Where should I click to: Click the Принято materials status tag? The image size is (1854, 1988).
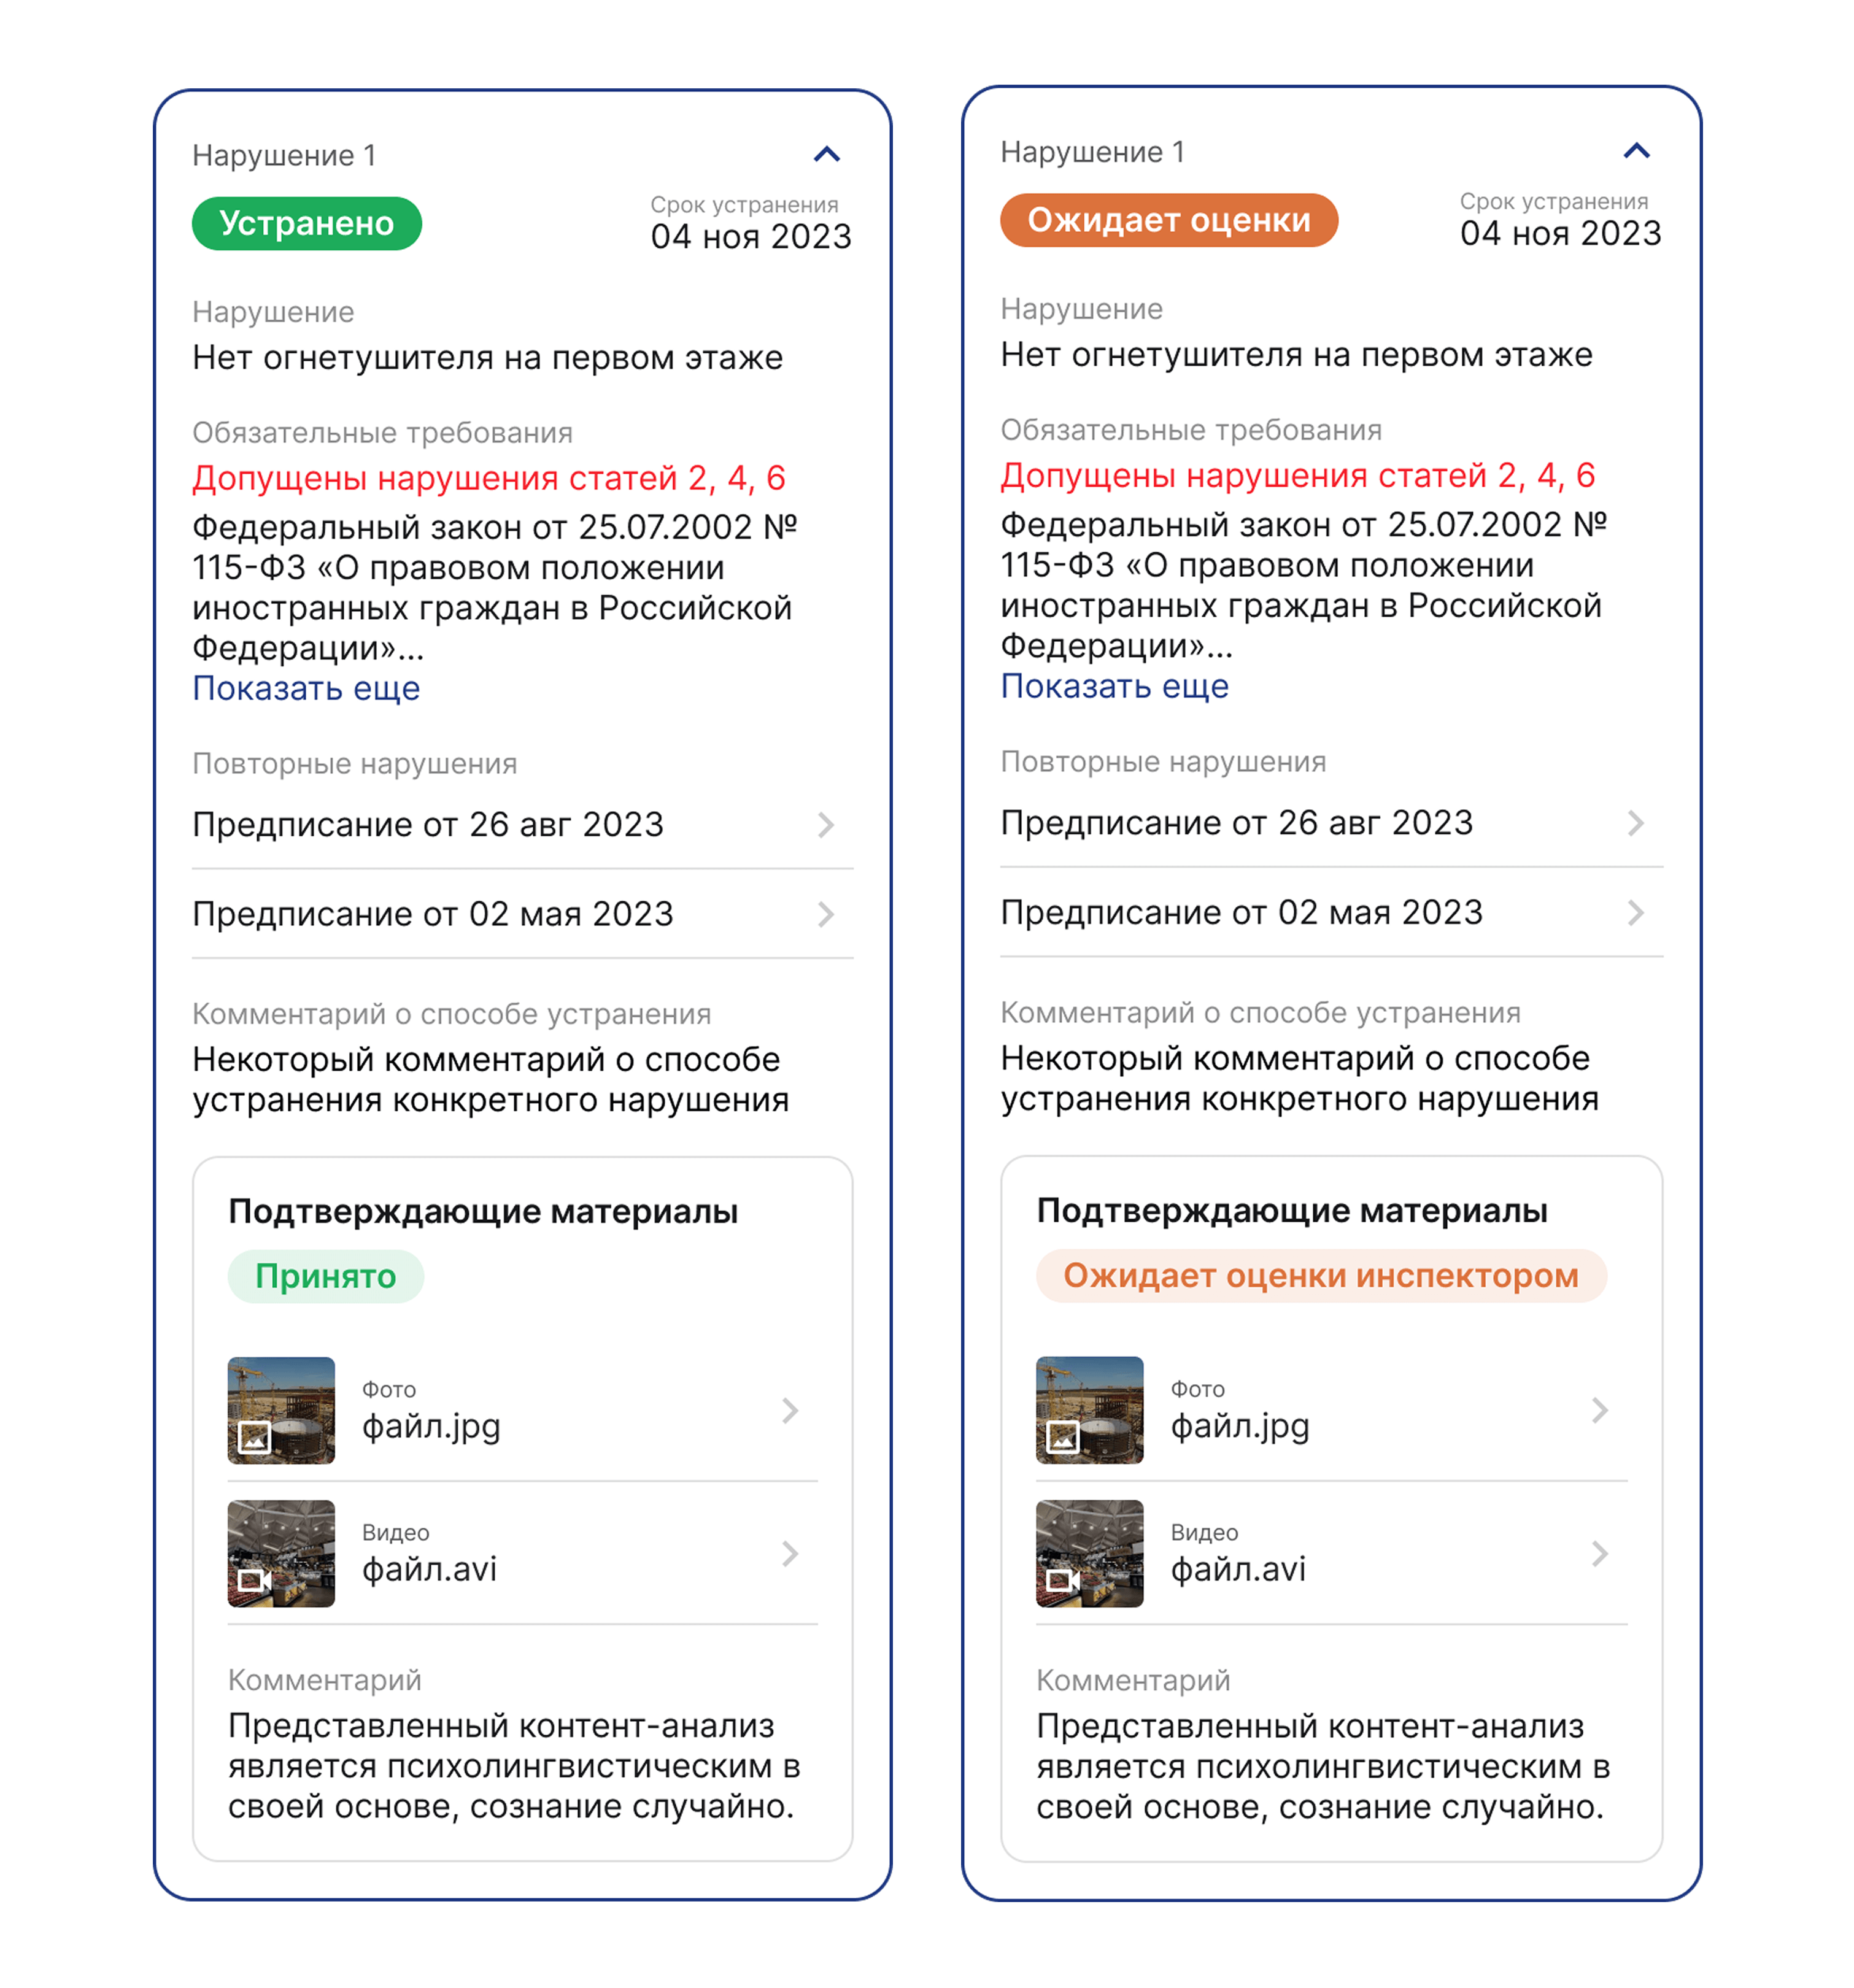(x=325, y=1276)
